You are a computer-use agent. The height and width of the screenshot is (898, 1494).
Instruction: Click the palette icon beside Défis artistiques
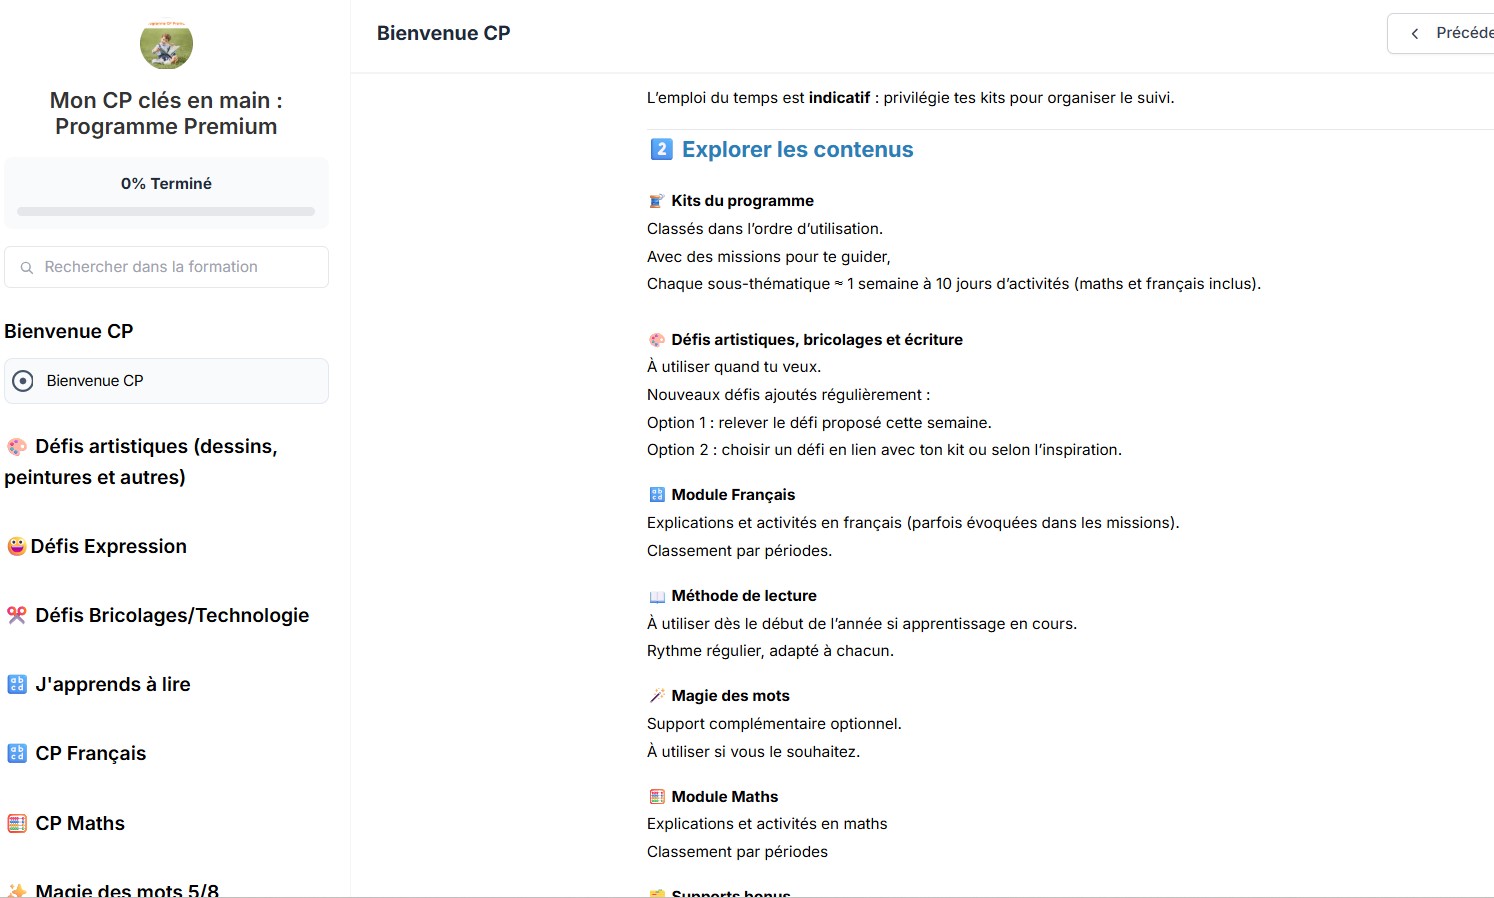coord(17,447)
